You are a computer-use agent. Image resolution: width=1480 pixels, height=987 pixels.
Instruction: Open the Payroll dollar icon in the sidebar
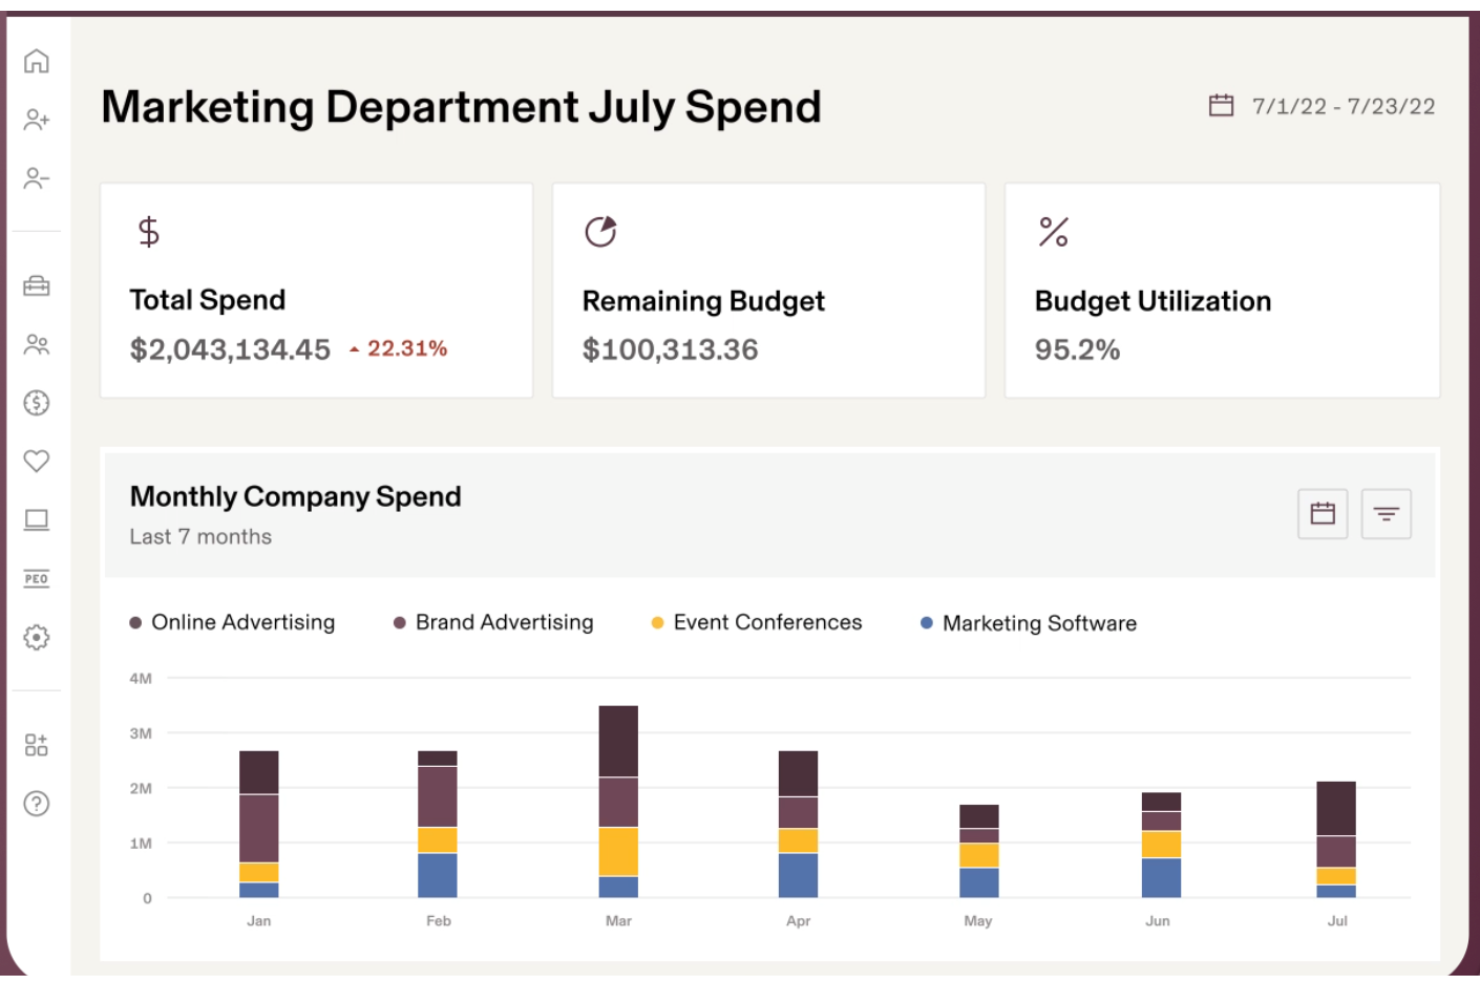37,404
